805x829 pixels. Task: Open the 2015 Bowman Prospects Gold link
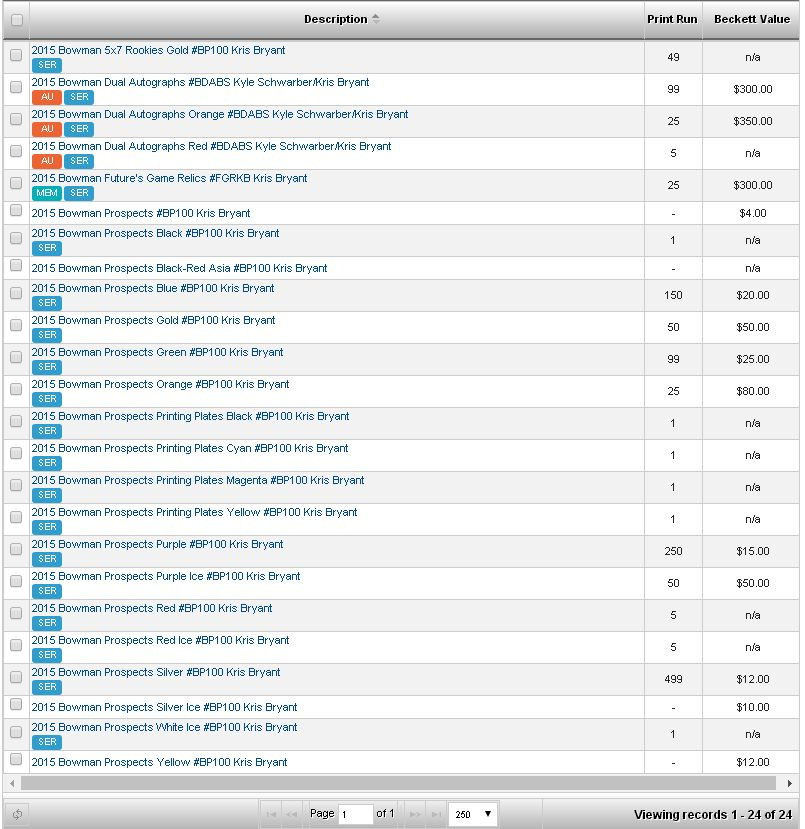pos(153,320)
